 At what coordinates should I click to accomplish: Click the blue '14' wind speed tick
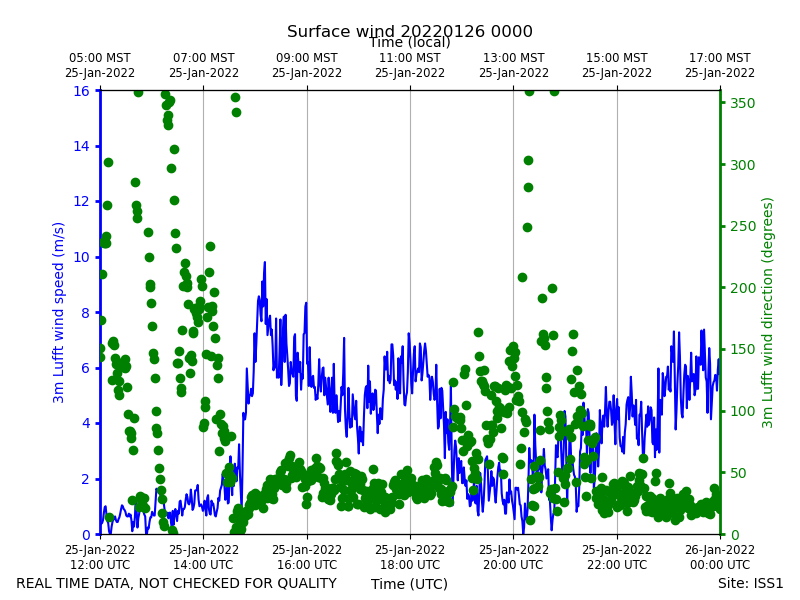[x=81, y=146]
